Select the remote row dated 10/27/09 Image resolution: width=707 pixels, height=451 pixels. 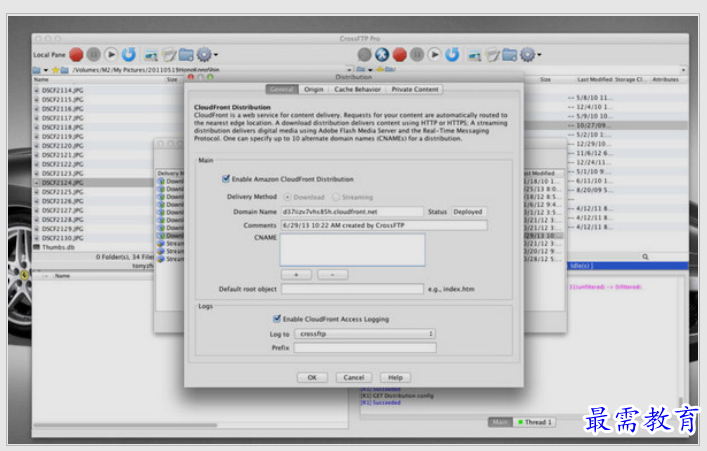(606, 125)
